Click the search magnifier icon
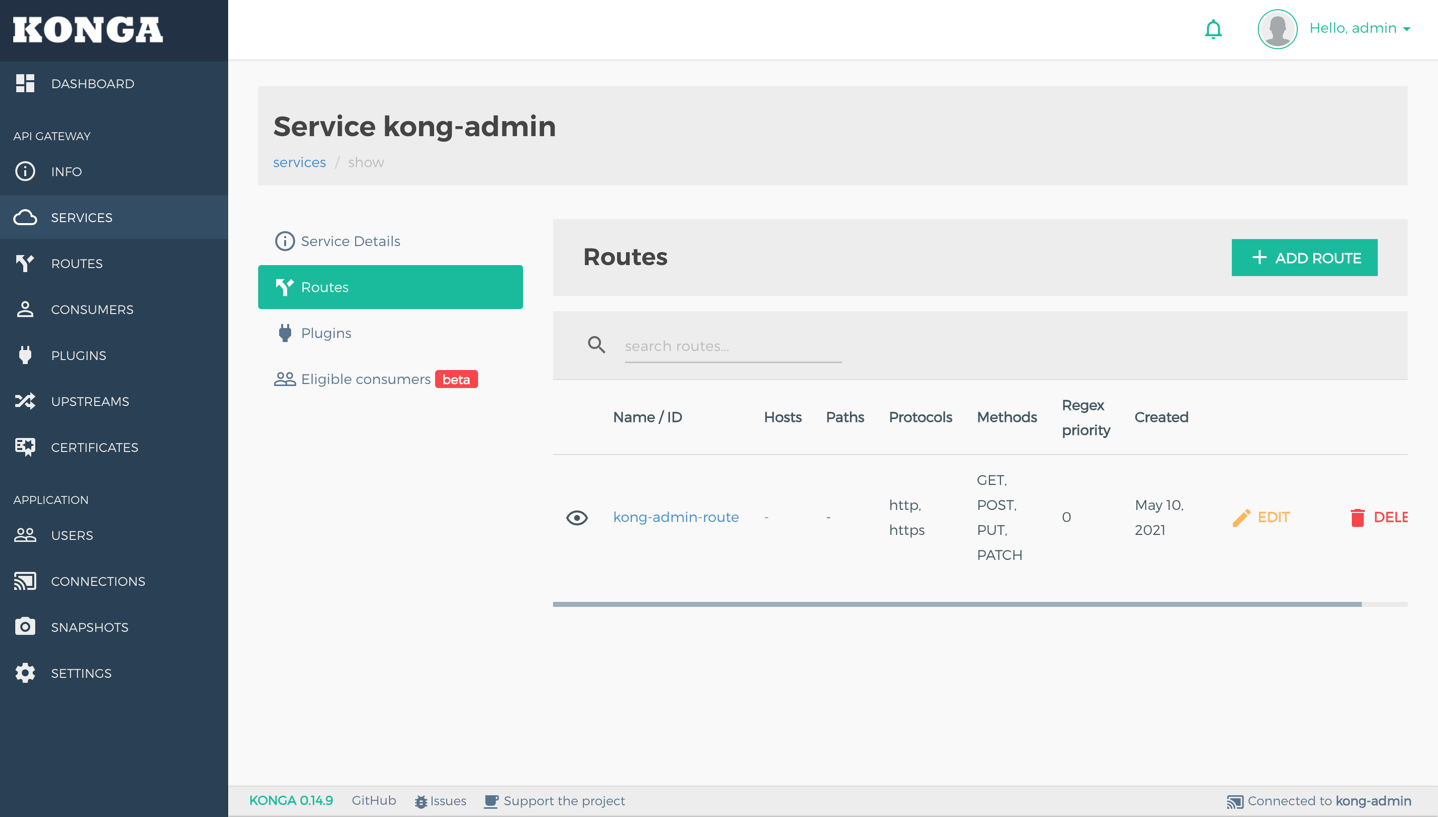This screenshot has width=1438, height=817. (x=596, y=345)
